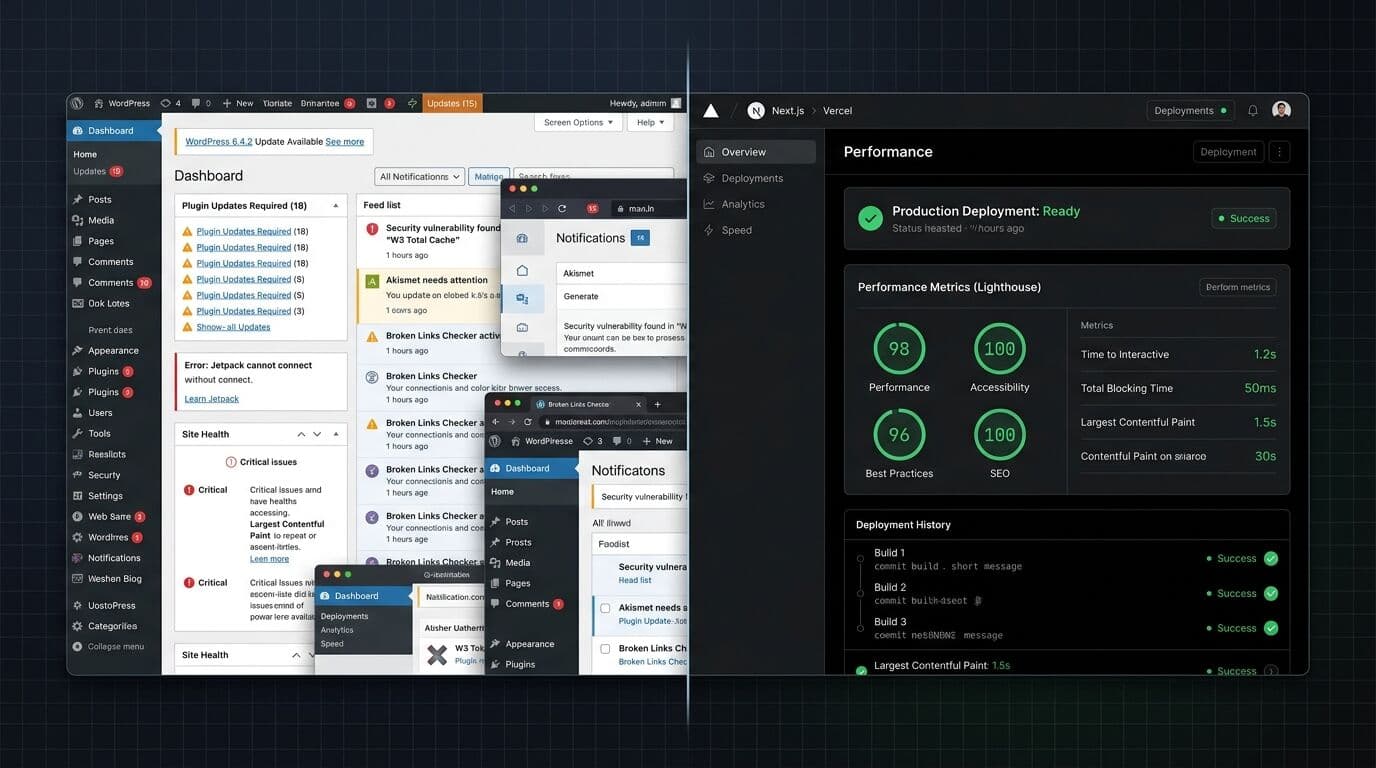The height and width of the screenshot is (768, 1376).
Task: Open the WordPress 6.4.2 link
Action: tap(219, 142)
